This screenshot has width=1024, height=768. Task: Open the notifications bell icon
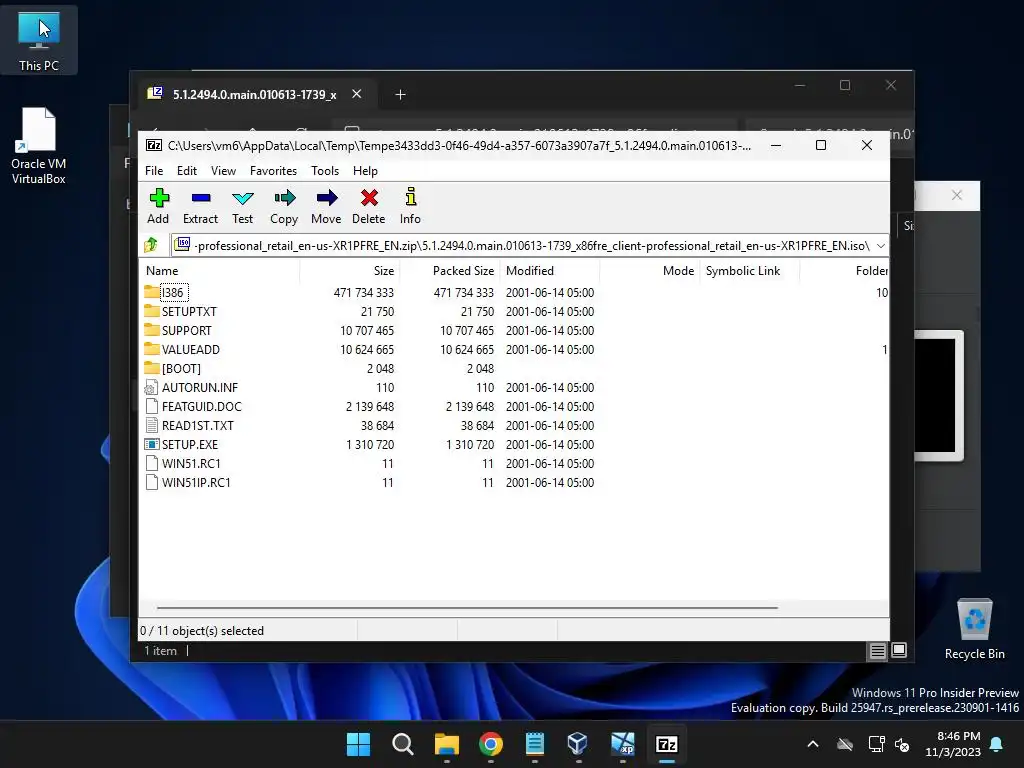997,744
